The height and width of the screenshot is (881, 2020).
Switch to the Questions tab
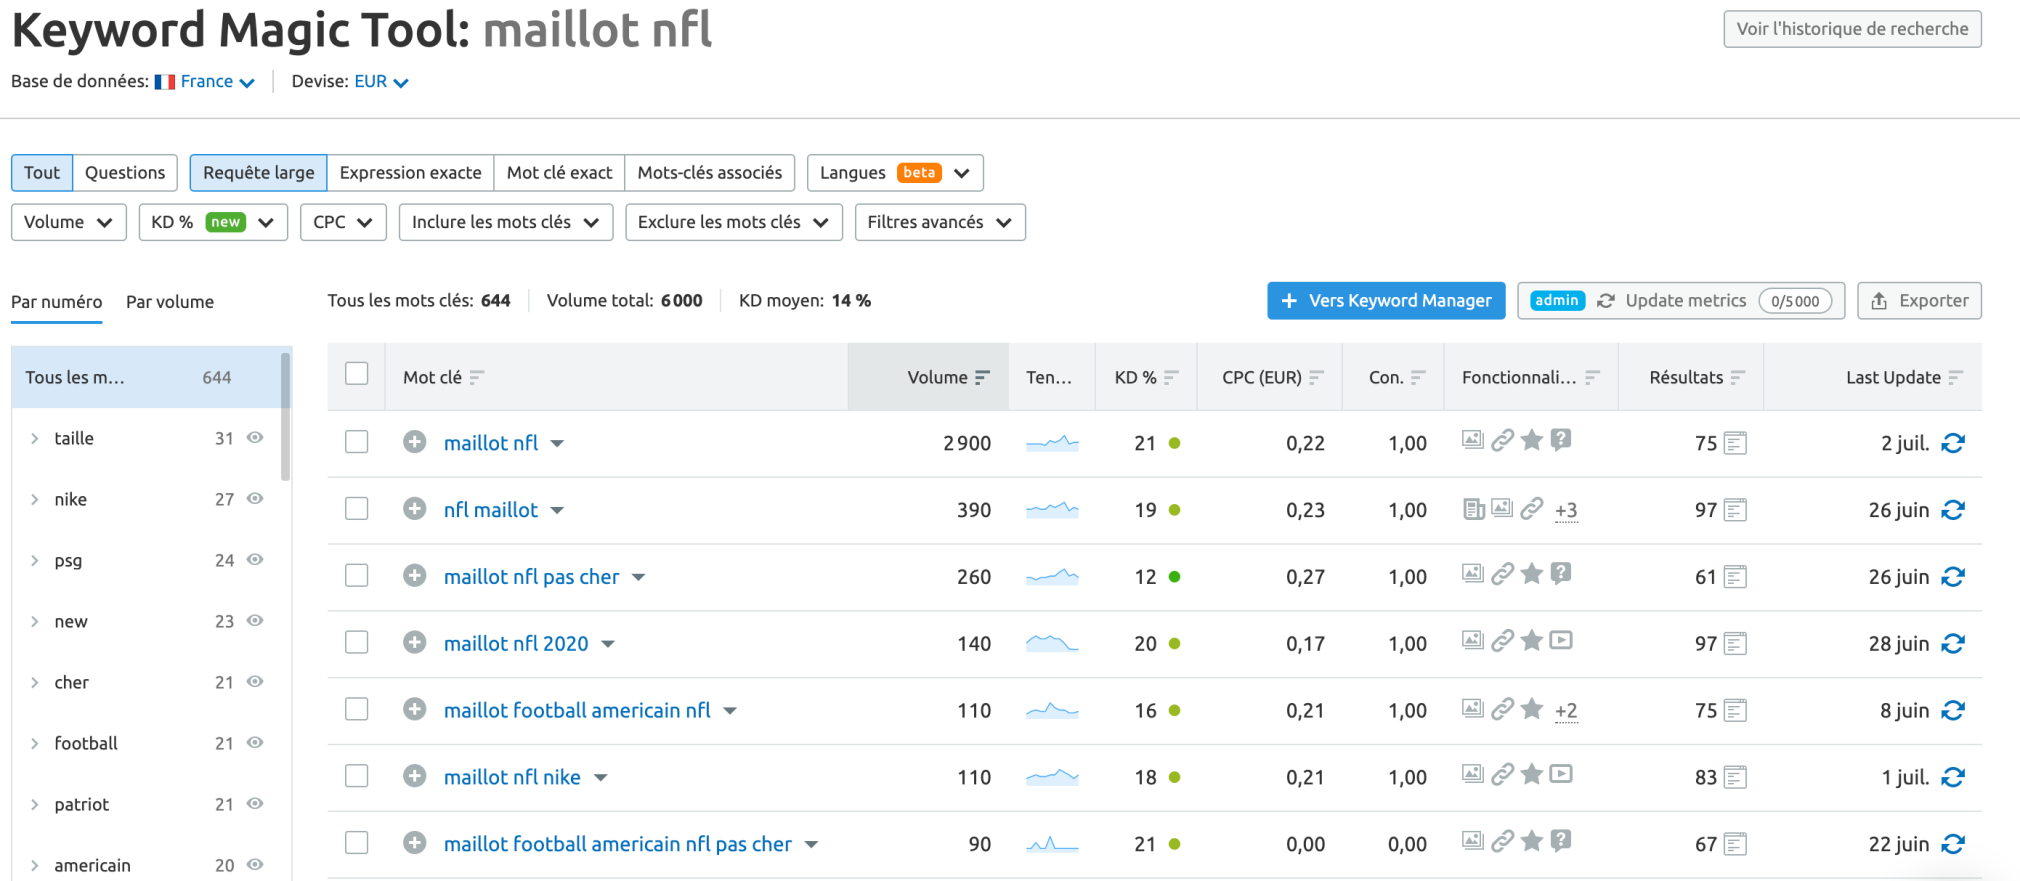(125, 173)
